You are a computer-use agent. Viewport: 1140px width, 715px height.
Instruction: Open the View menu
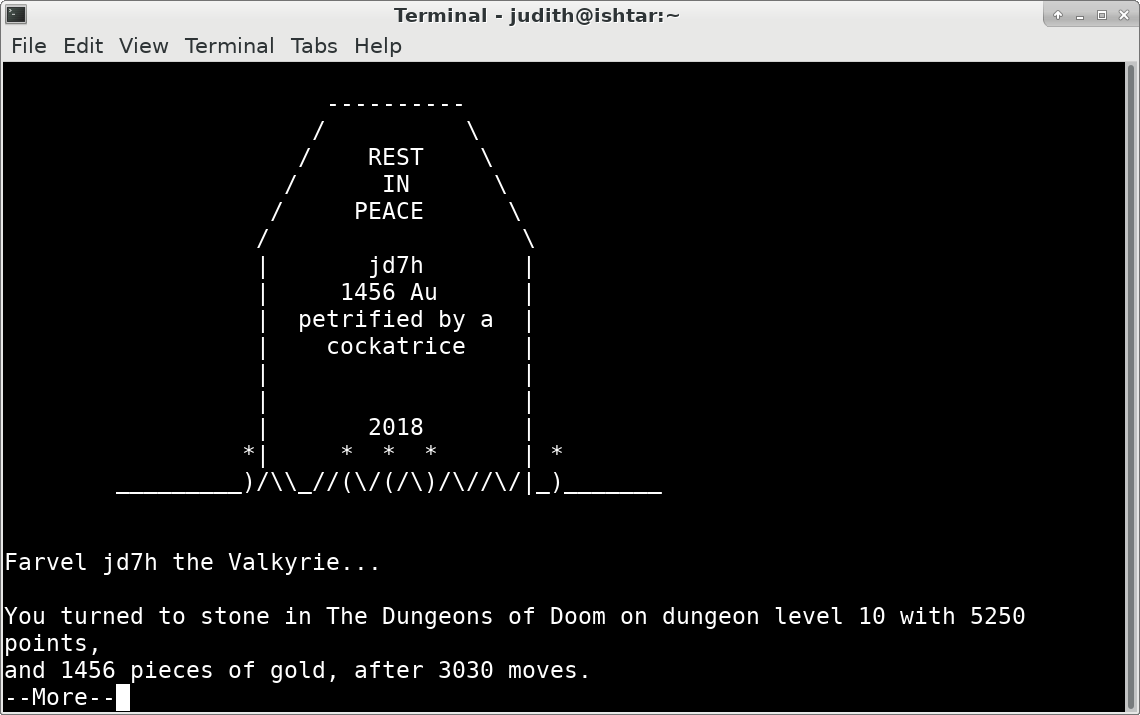click(x=143, y=46)
